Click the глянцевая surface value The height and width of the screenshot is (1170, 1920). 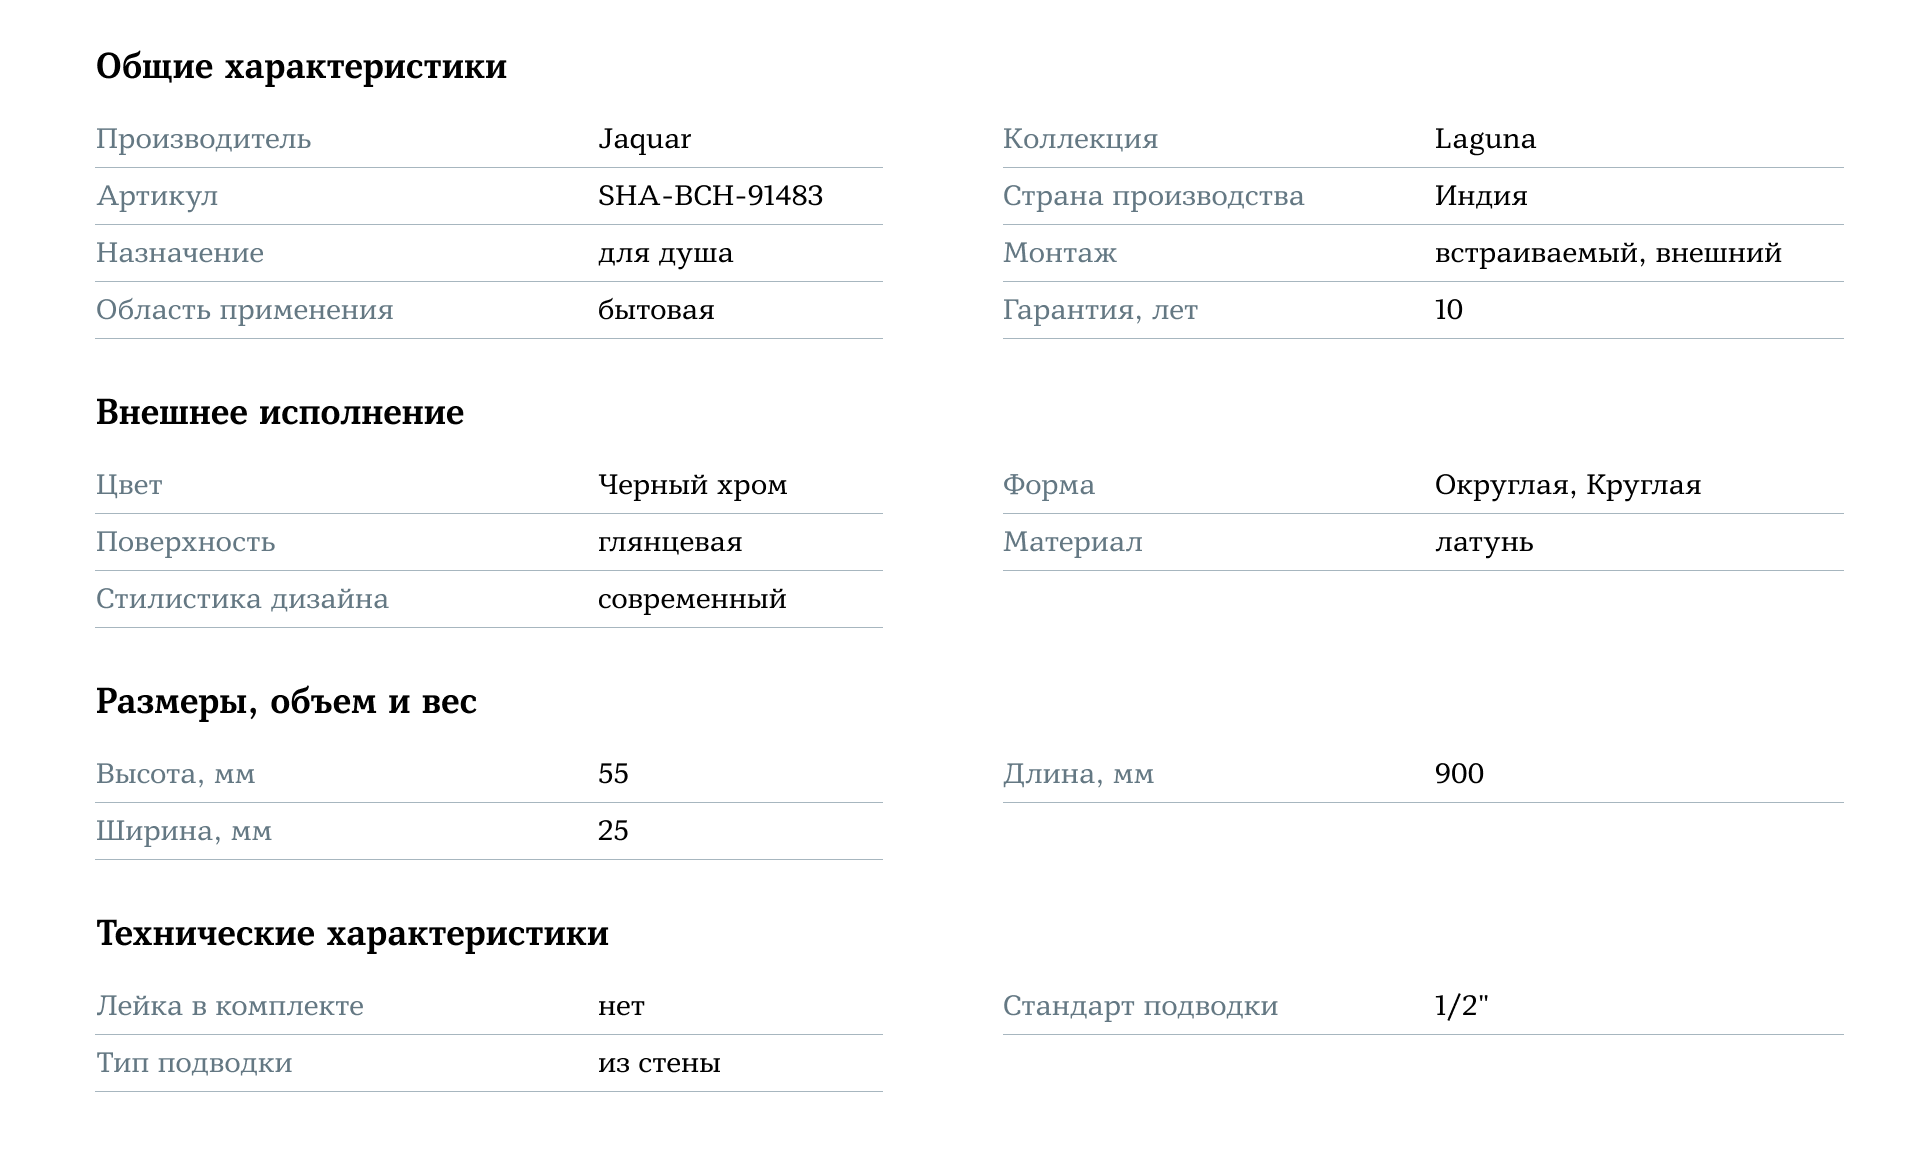[670, 543]
